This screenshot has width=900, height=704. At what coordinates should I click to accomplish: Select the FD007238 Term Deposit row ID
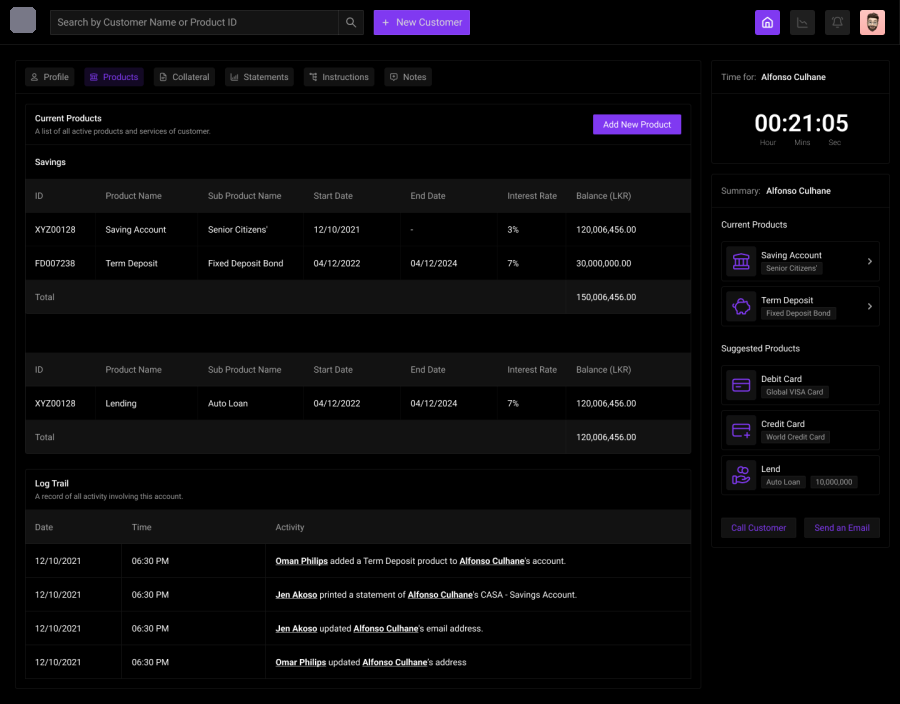point(55,263)
